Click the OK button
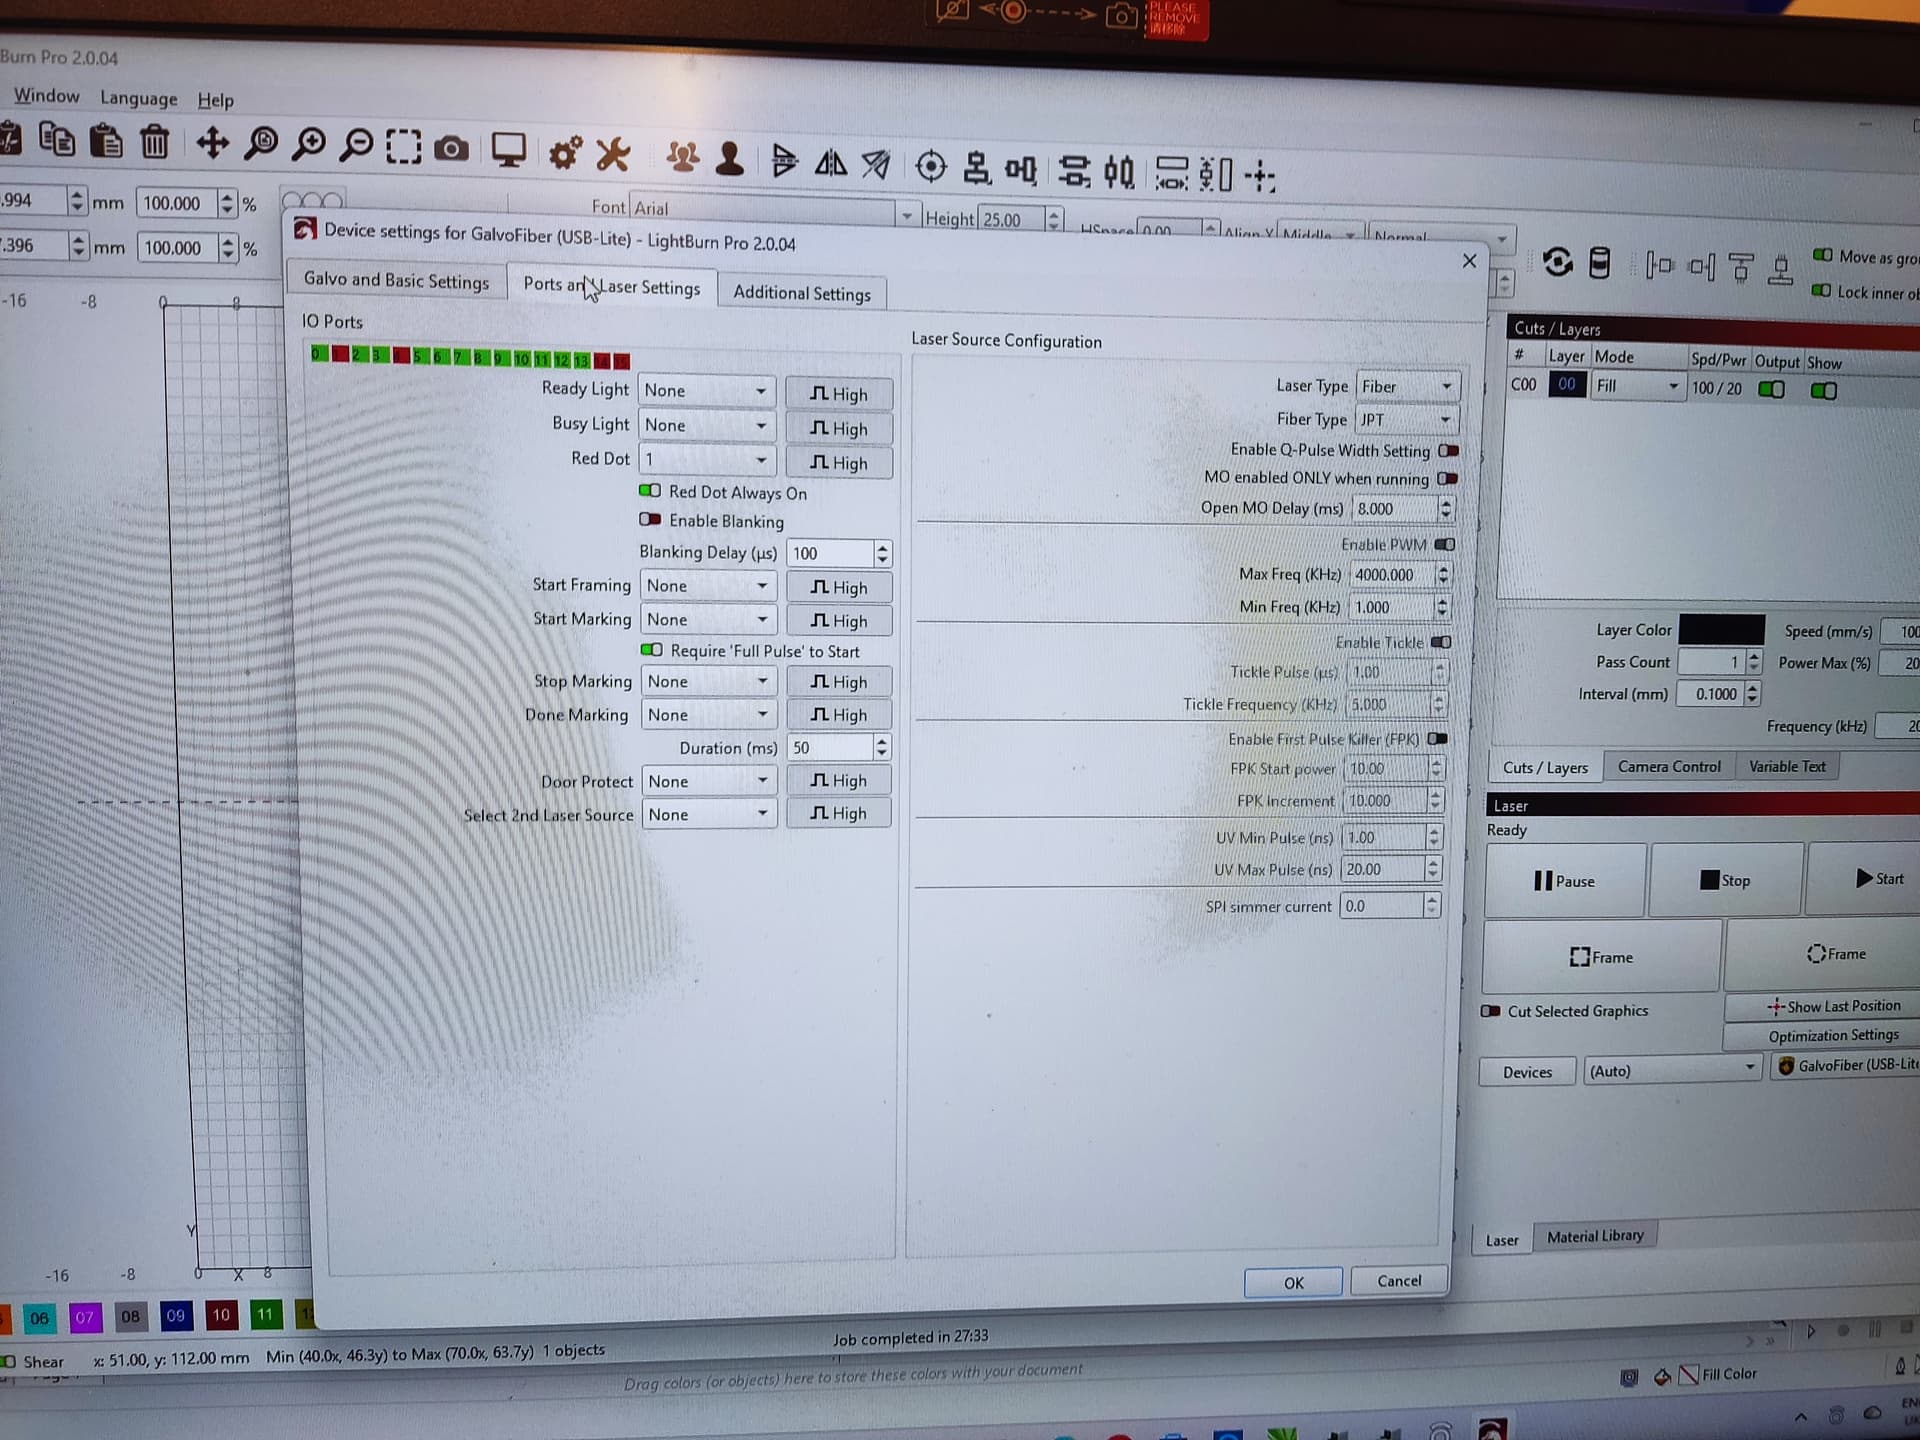This screenshot has width=1920, height=1440. [1293, 1282]
